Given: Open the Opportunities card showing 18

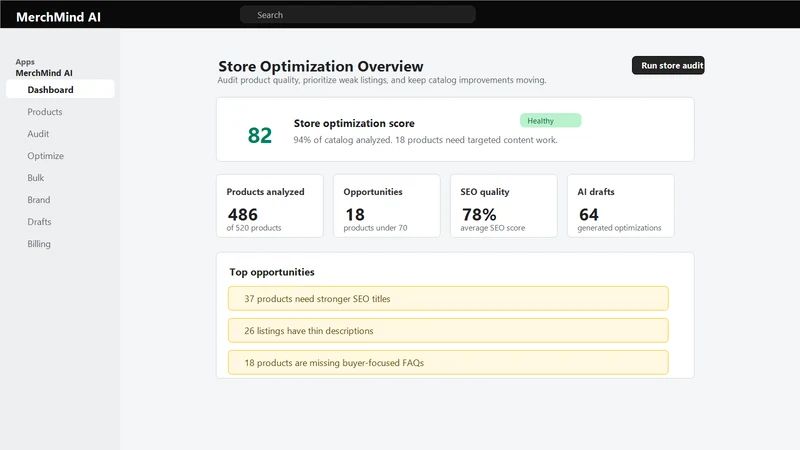Looking at the screenshot, I should pyautogui.click(x=387, y=206).
